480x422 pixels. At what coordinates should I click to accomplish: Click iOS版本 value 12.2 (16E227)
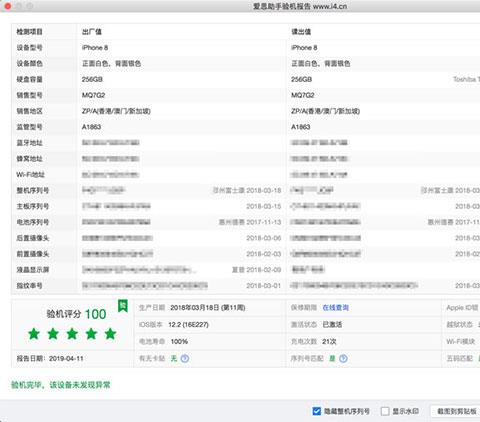pos(188,324)
